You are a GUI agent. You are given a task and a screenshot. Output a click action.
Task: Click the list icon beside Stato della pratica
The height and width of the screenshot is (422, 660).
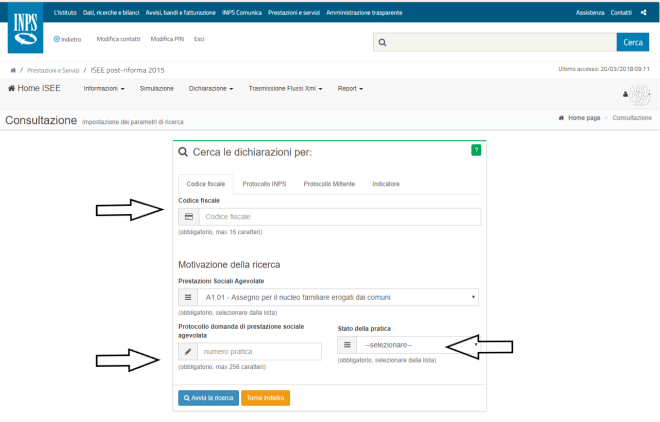pos(348,345)
